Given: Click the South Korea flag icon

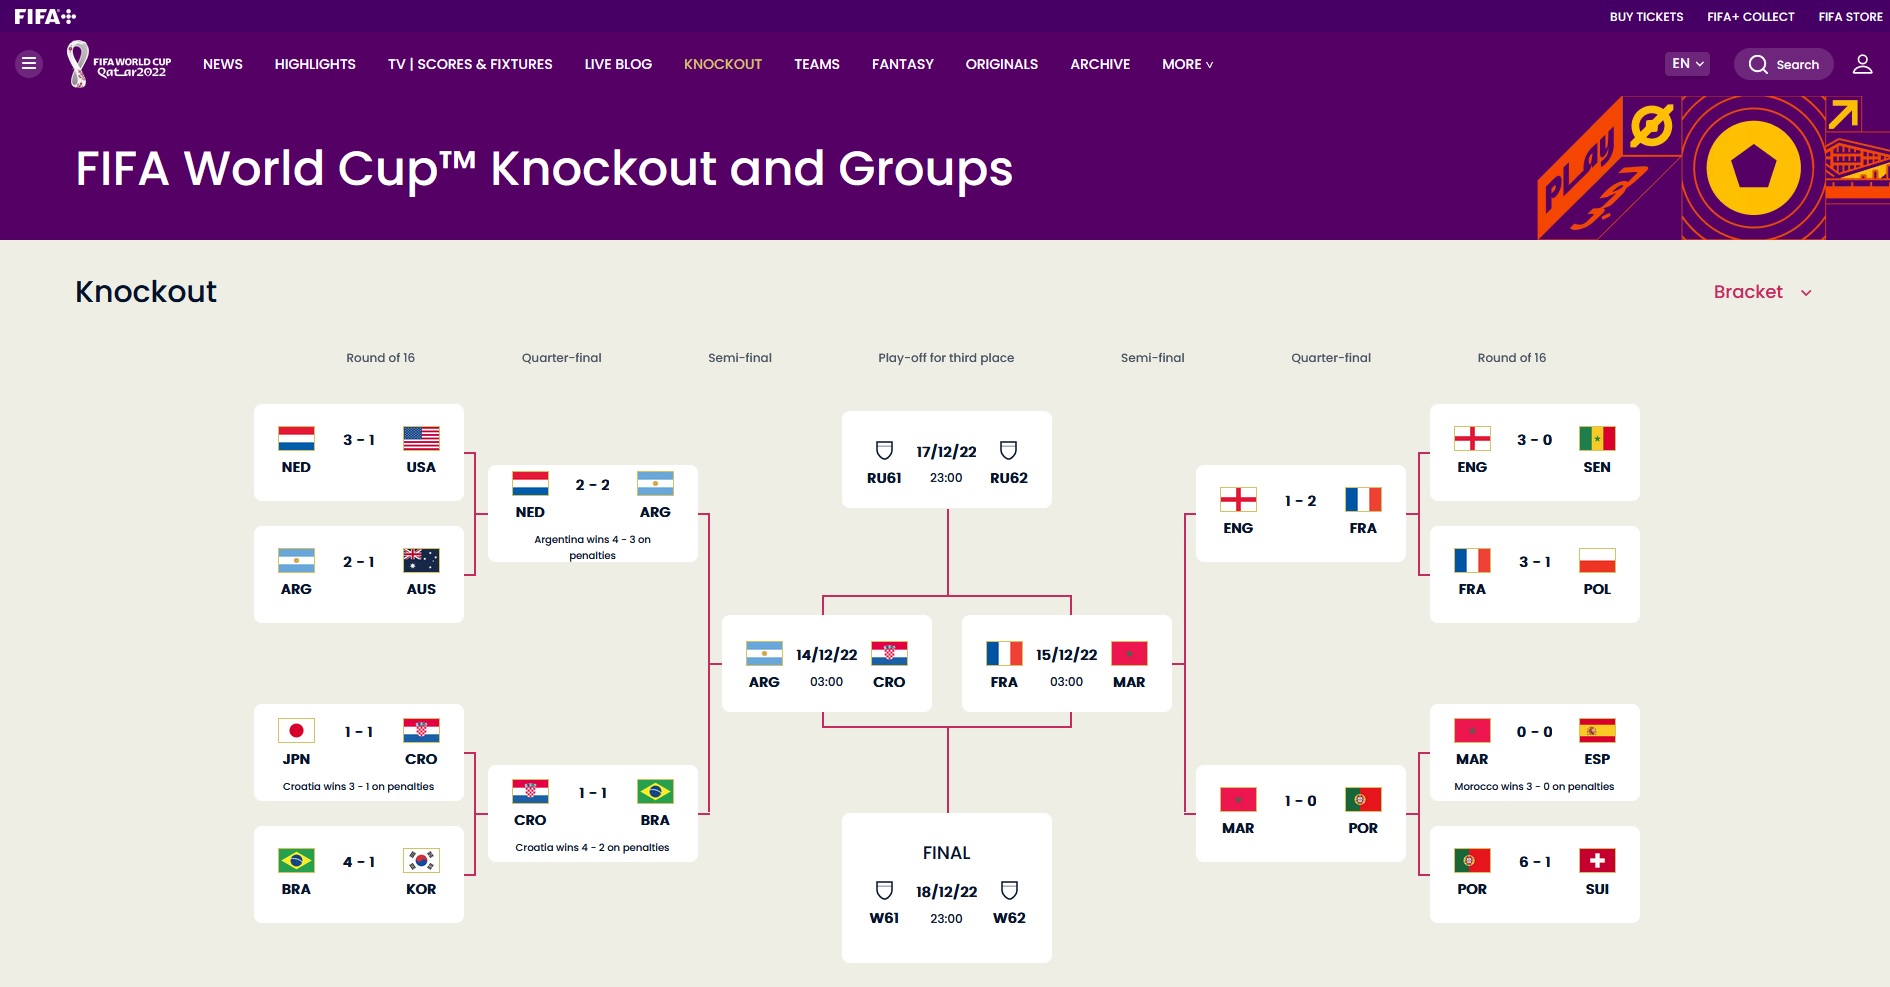Looking at the screenshot, I should (421, 860).
